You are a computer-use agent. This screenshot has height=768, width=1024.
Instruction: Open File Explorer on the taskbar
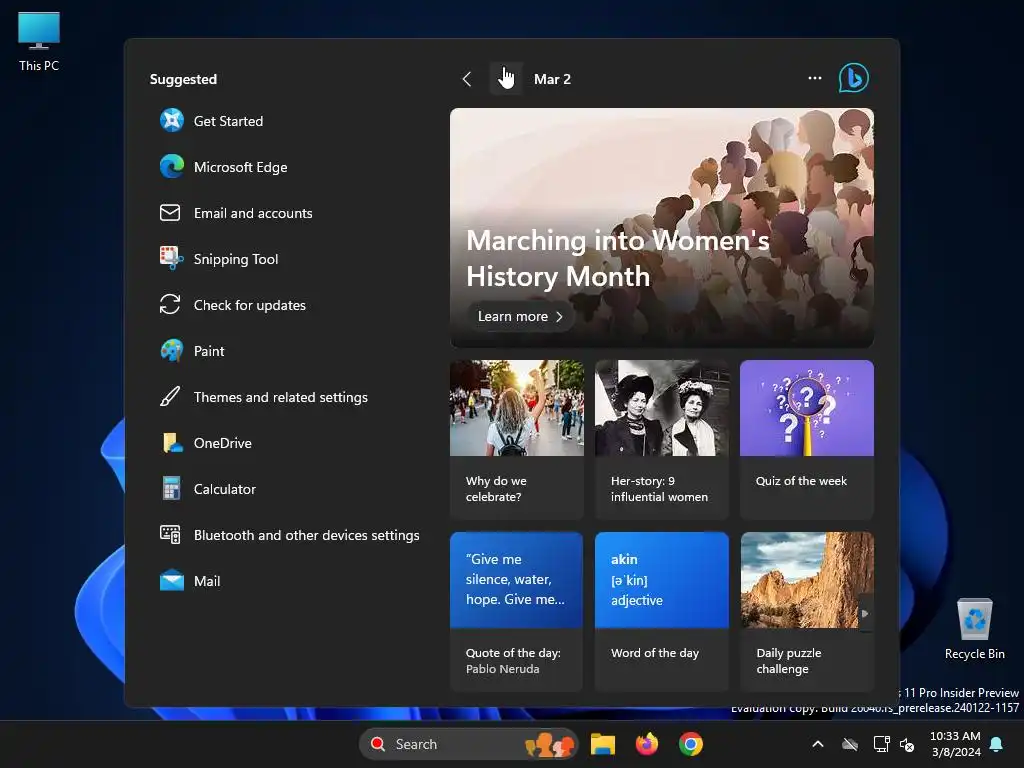603,744
